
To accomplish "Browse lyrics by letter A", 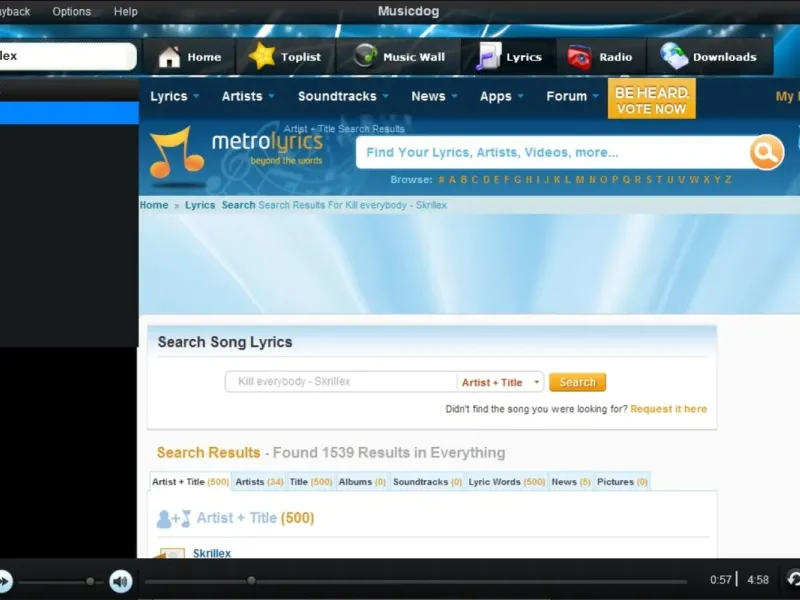I will coord(452,180).
